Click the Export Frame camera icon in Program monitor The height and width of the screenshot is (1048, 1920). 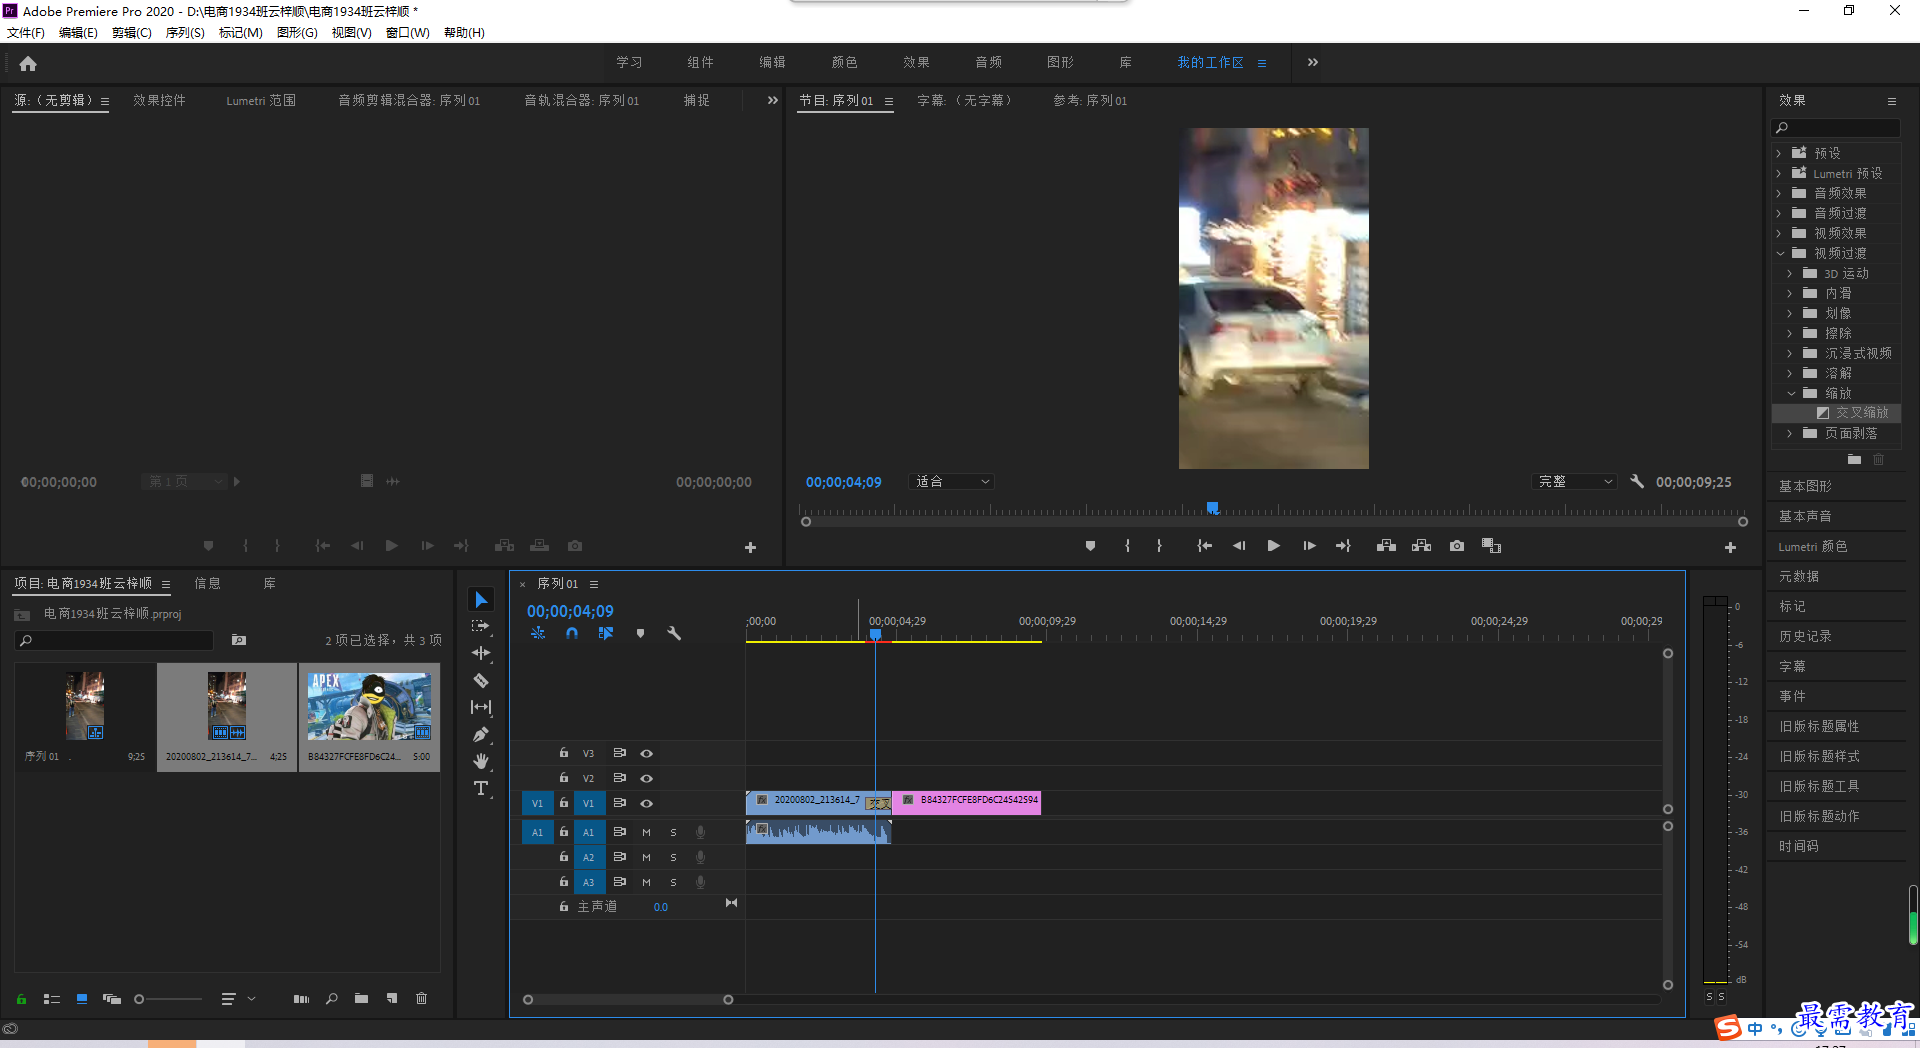click(x=1457, y=546)
